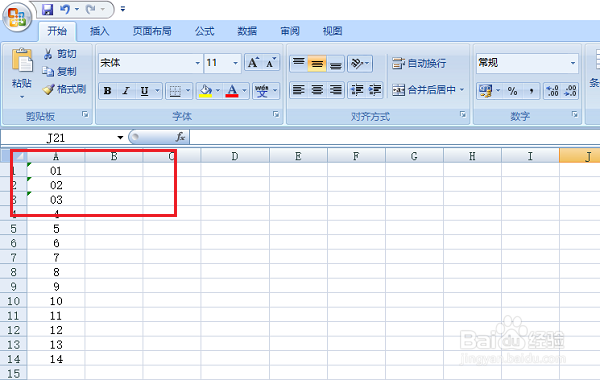Activate the 格式刷 format painter
This screenshot has width=600, height=380.
[x=64, y=89]
